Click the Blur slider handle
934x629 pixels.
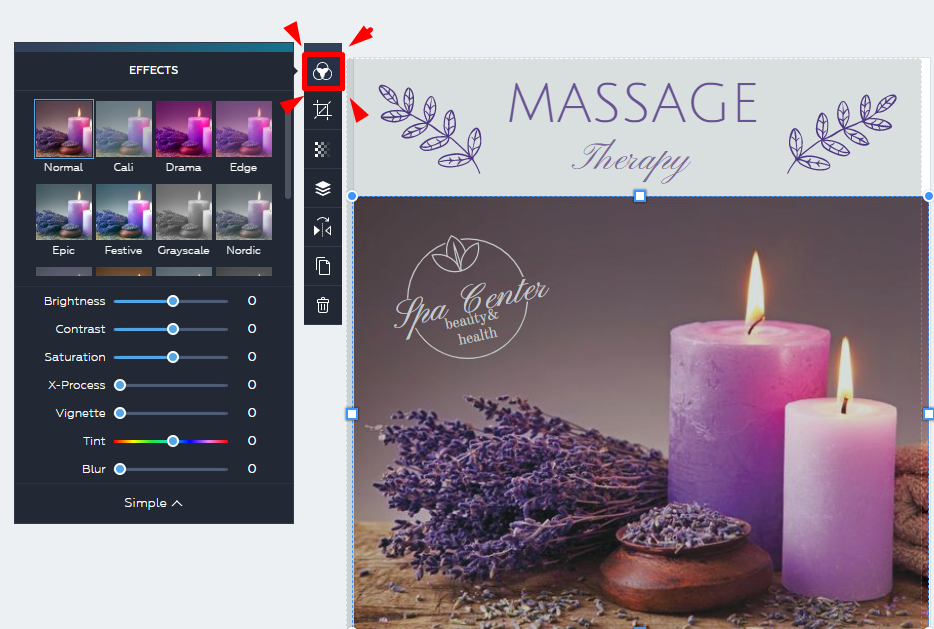(x=120, y=469)
